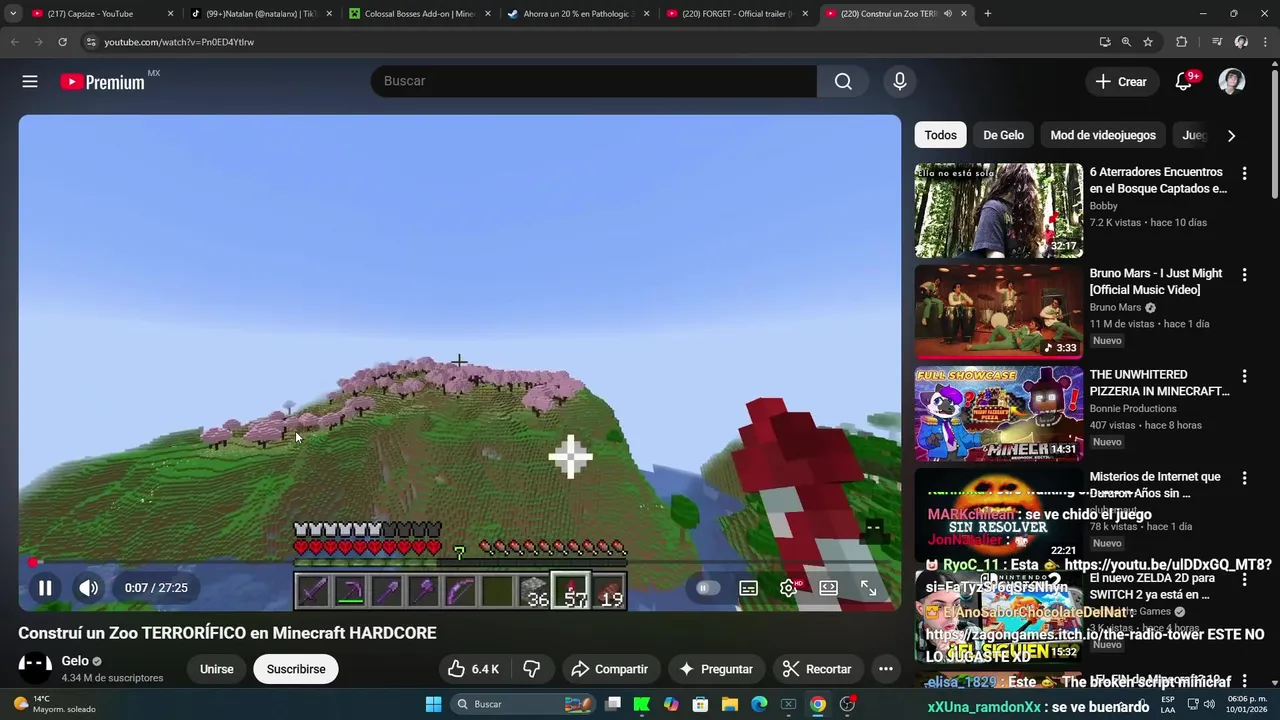Open the extensions puzzle icon
Screen dimensions: 1280x720
coord(1181,42)
